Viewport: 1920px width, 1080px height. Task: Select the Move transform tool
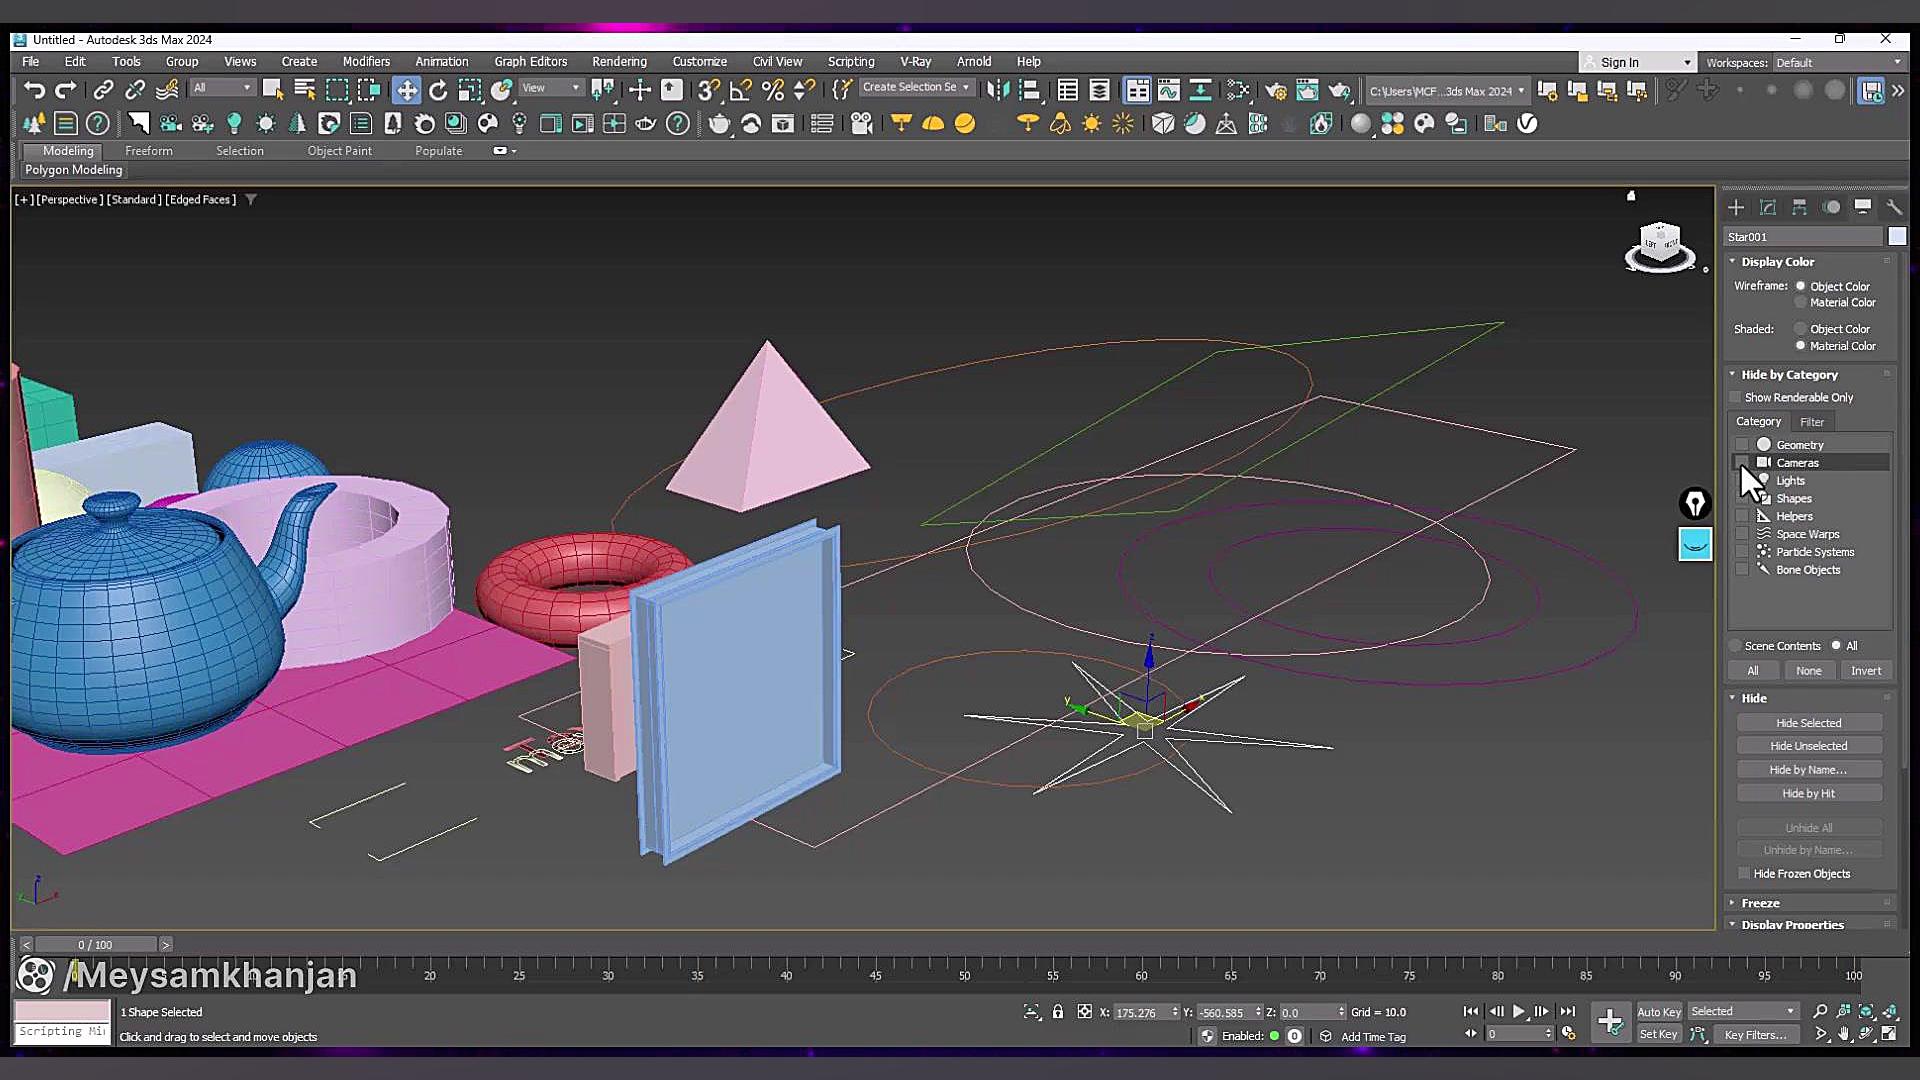click(x=406, y=90)
